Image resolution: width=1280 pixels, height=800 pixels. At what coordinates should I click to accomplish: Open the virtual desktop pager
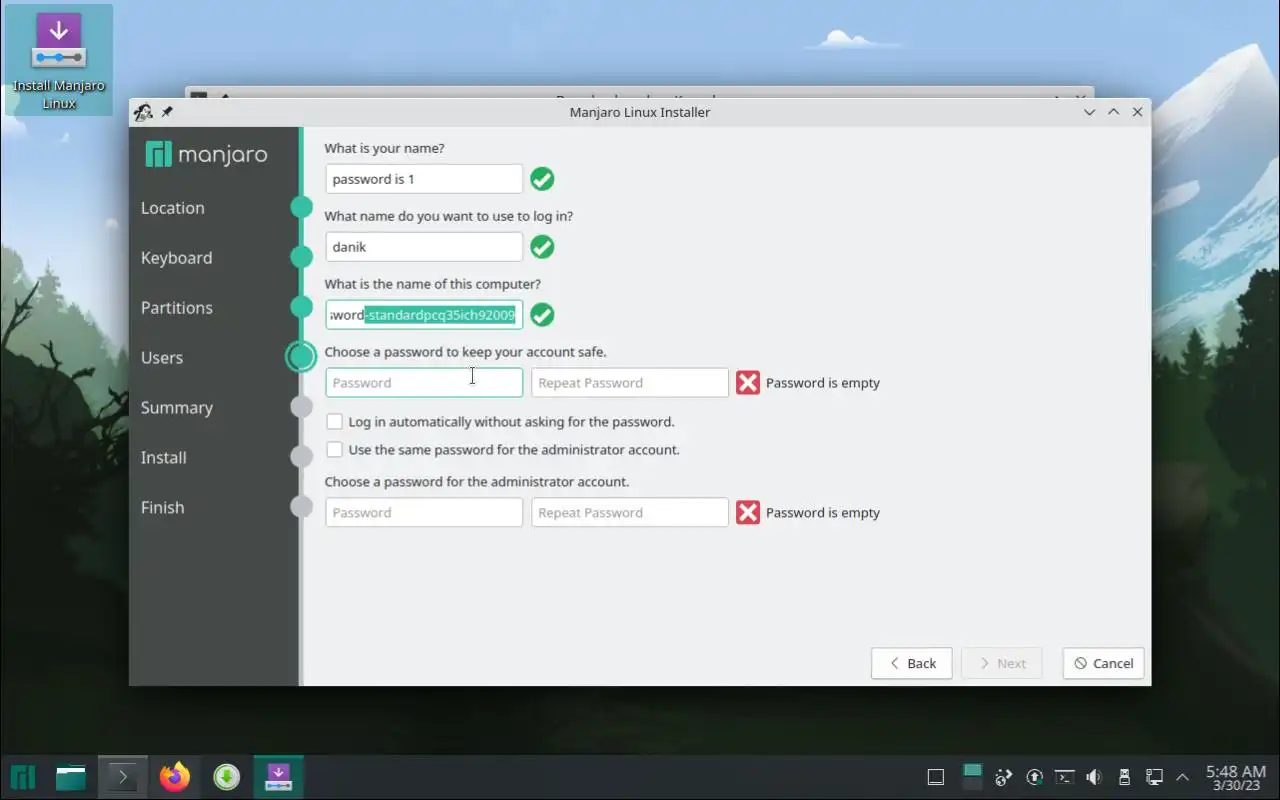[x=973, y=776]
